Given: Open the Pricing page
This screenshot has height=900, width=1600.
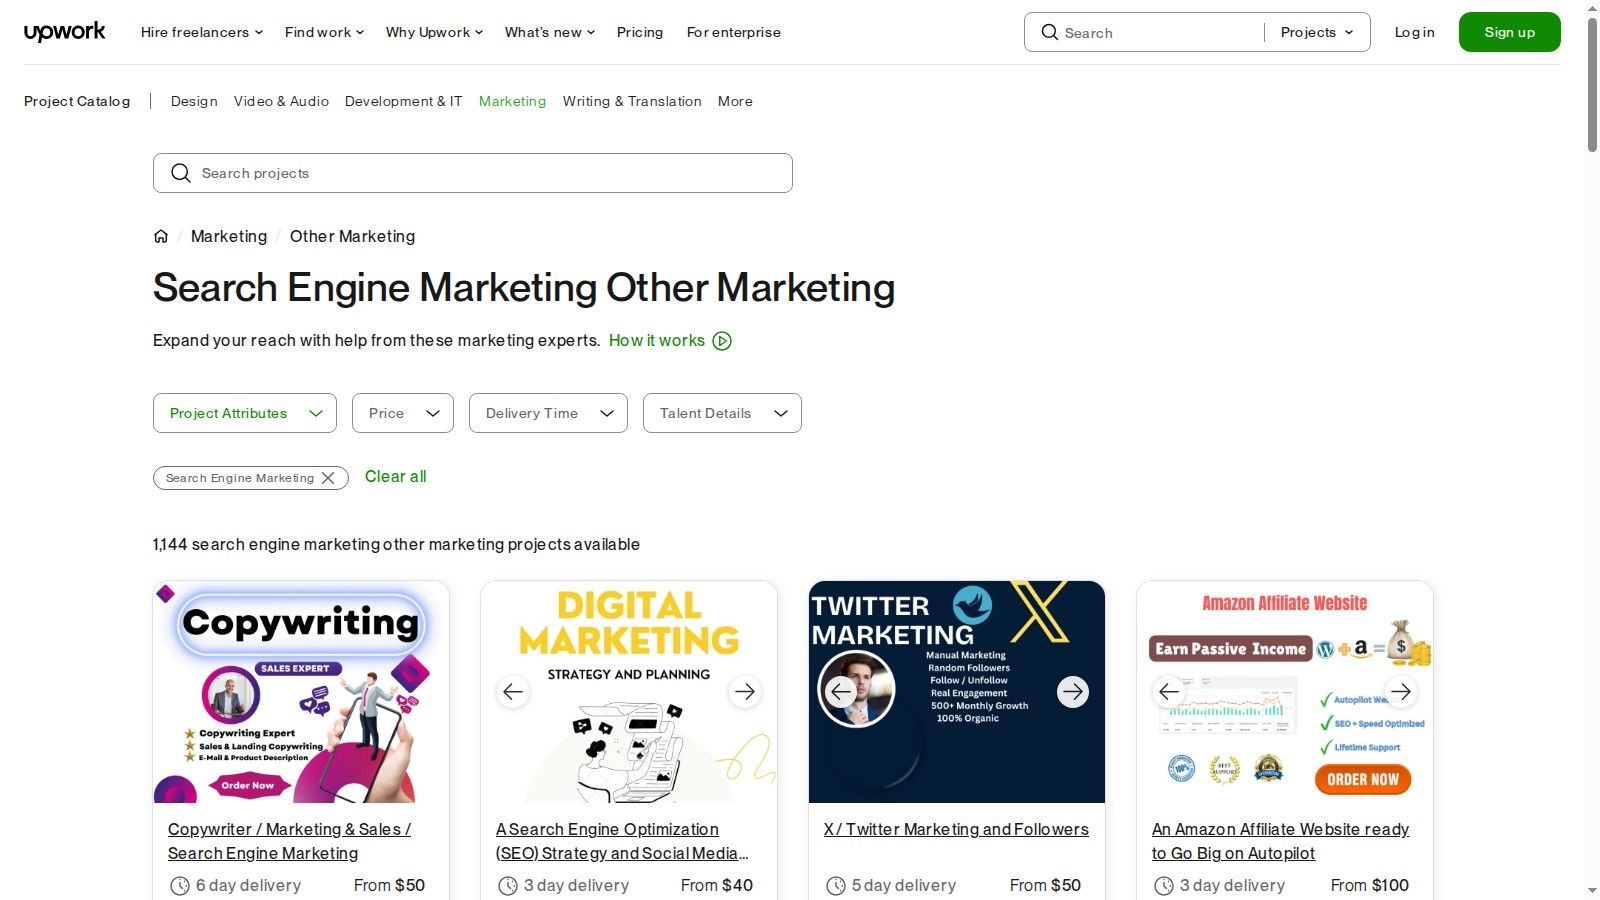Looking at the screenshot, I should (x=640, y=32).
